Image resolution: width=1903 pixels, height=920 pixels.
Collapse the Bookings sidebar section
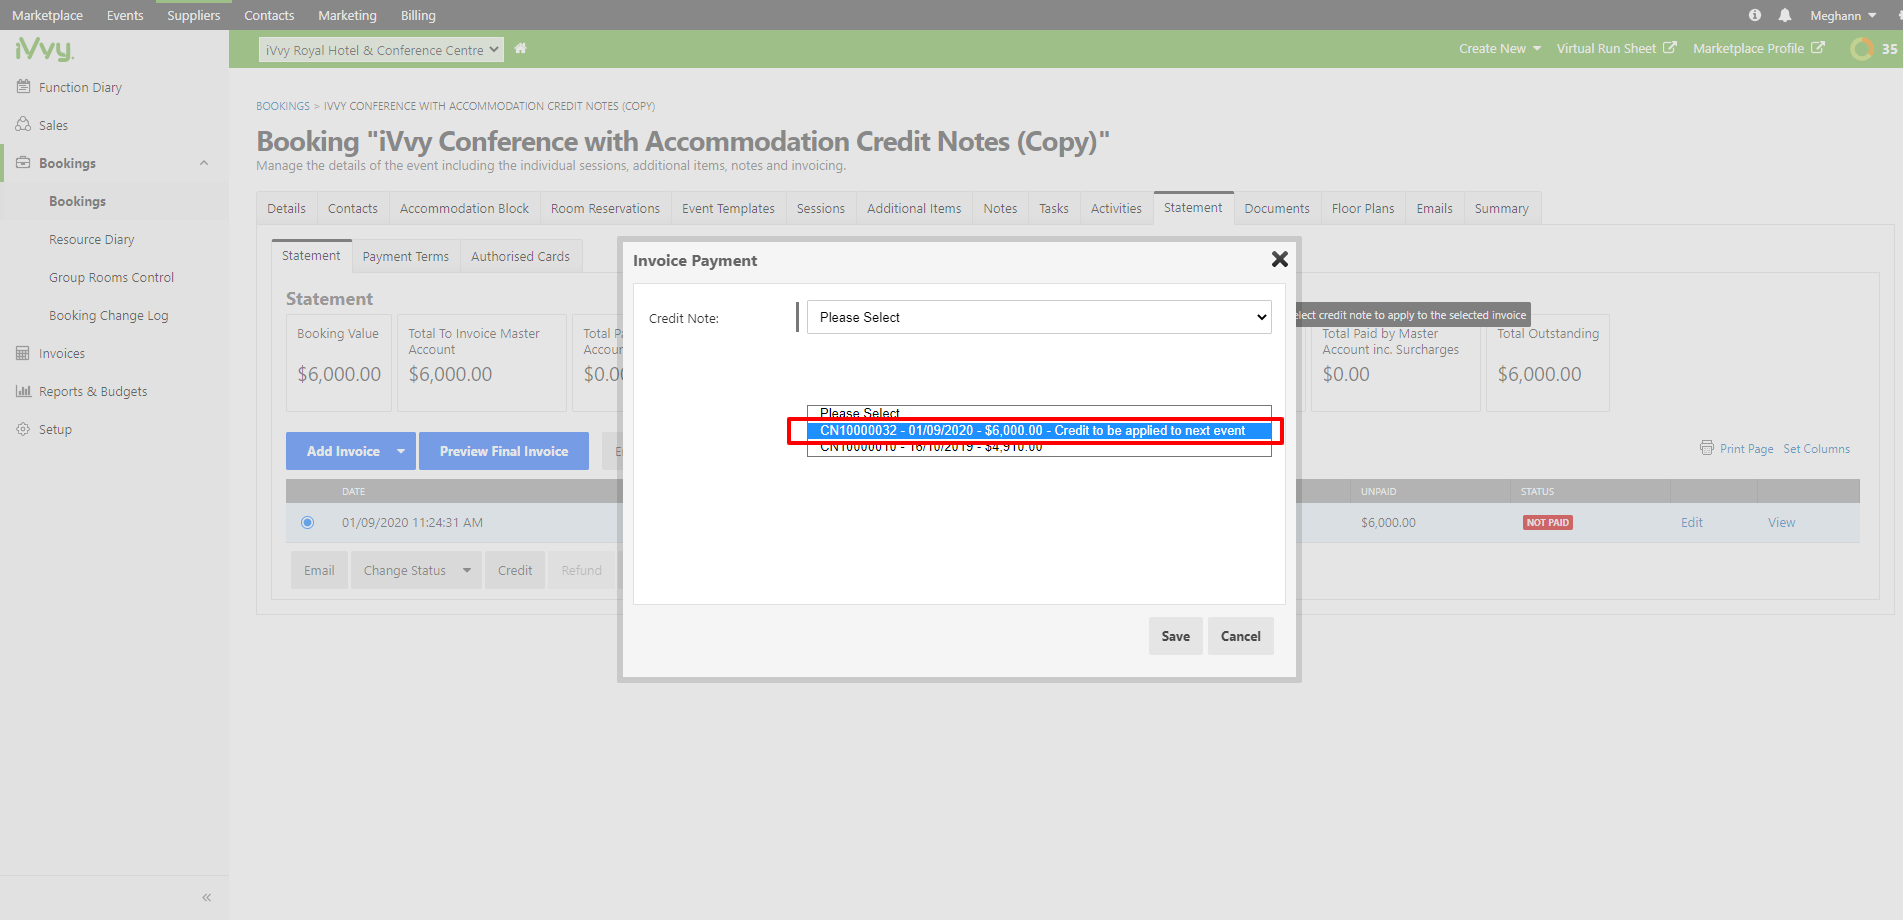tap(204, 163)
